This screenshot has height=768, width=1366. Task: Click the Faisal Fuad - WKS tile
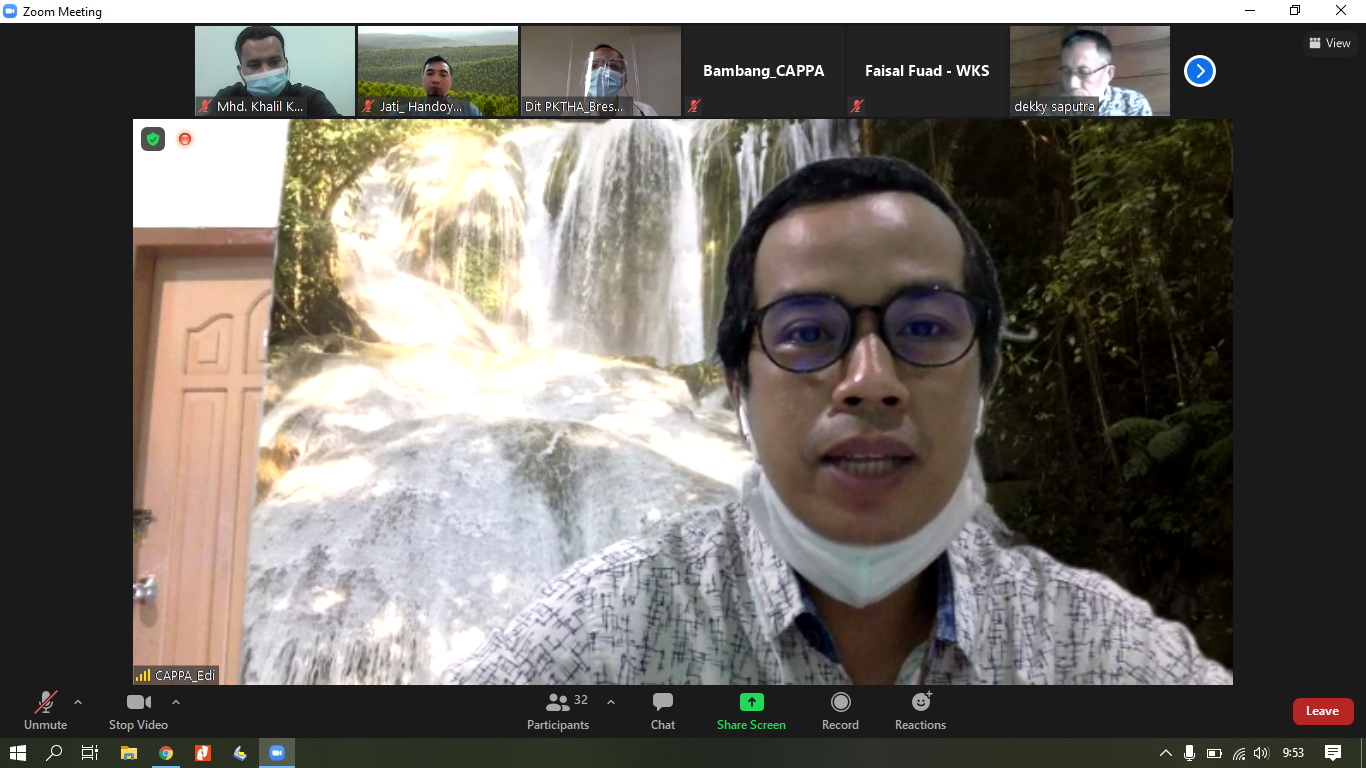tap(926, 71)
